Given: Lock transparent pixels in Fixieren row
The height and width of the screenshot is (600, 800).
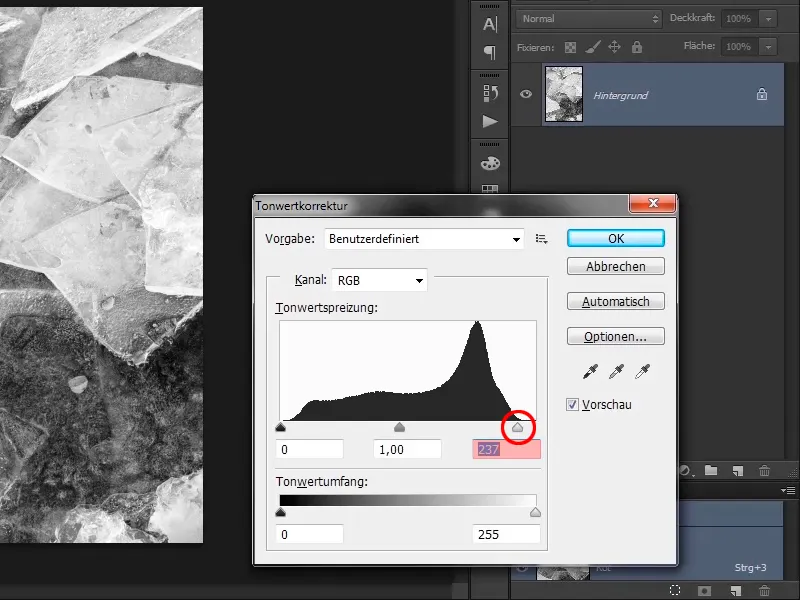Looking at the screenshot, I should pos(570,47).
